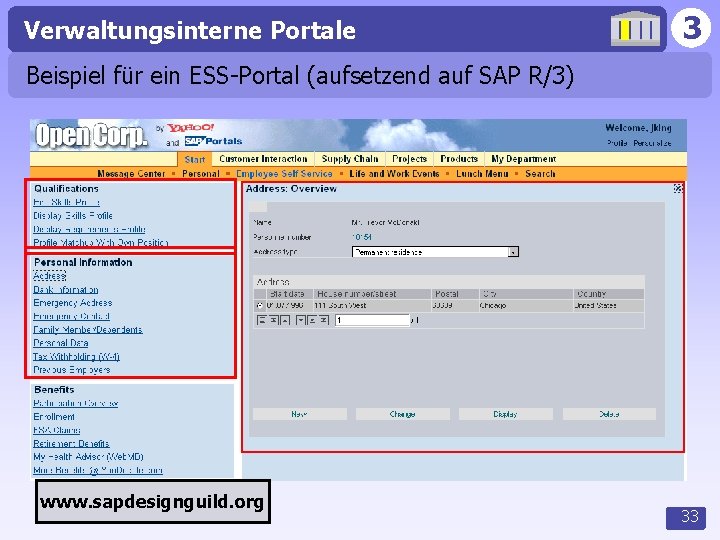720x540 pixels.
Task: Open the Previous Employers link
Action: tap(72, 370)
